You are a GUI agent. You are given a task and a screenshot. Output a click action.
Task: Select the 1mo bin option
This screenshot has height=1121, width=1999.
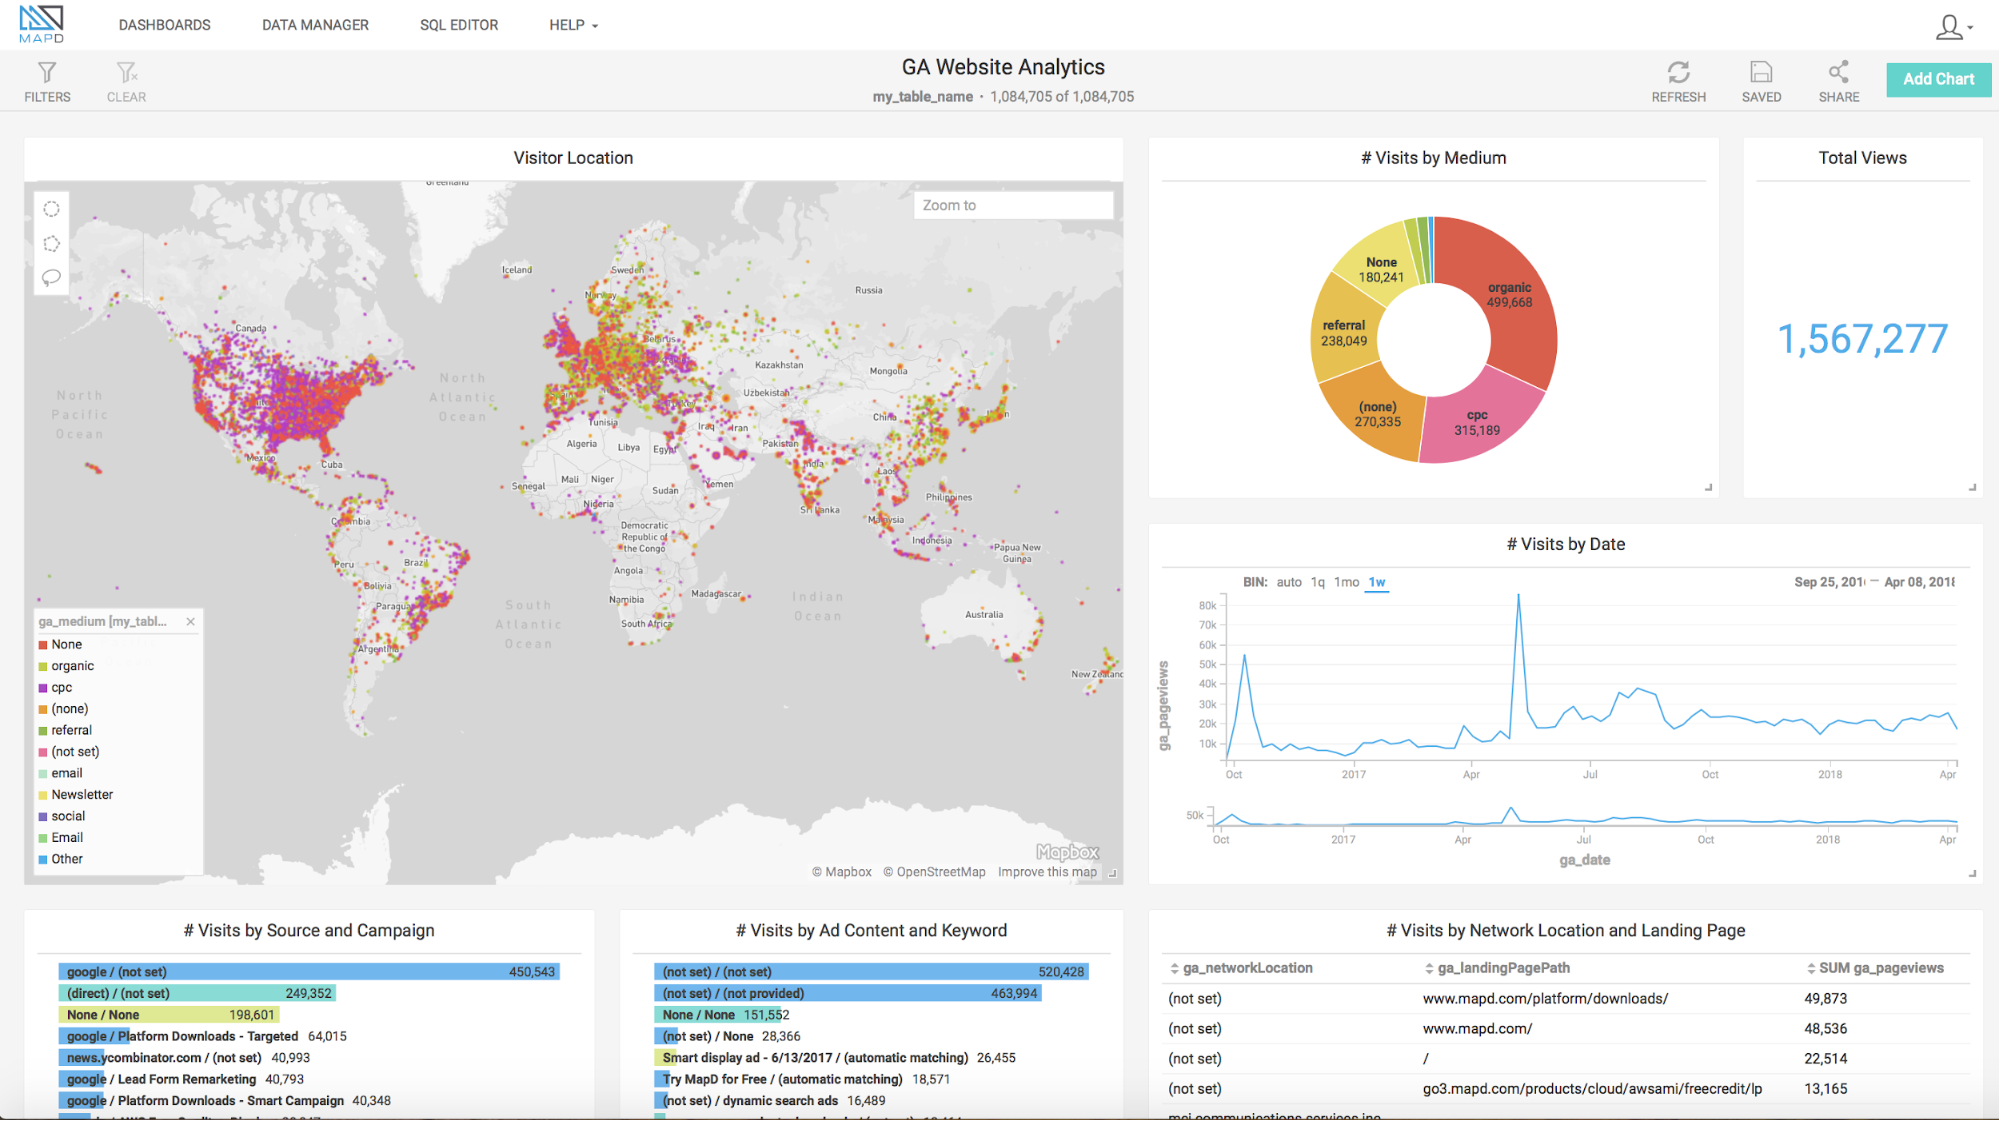coord(1346,582)
